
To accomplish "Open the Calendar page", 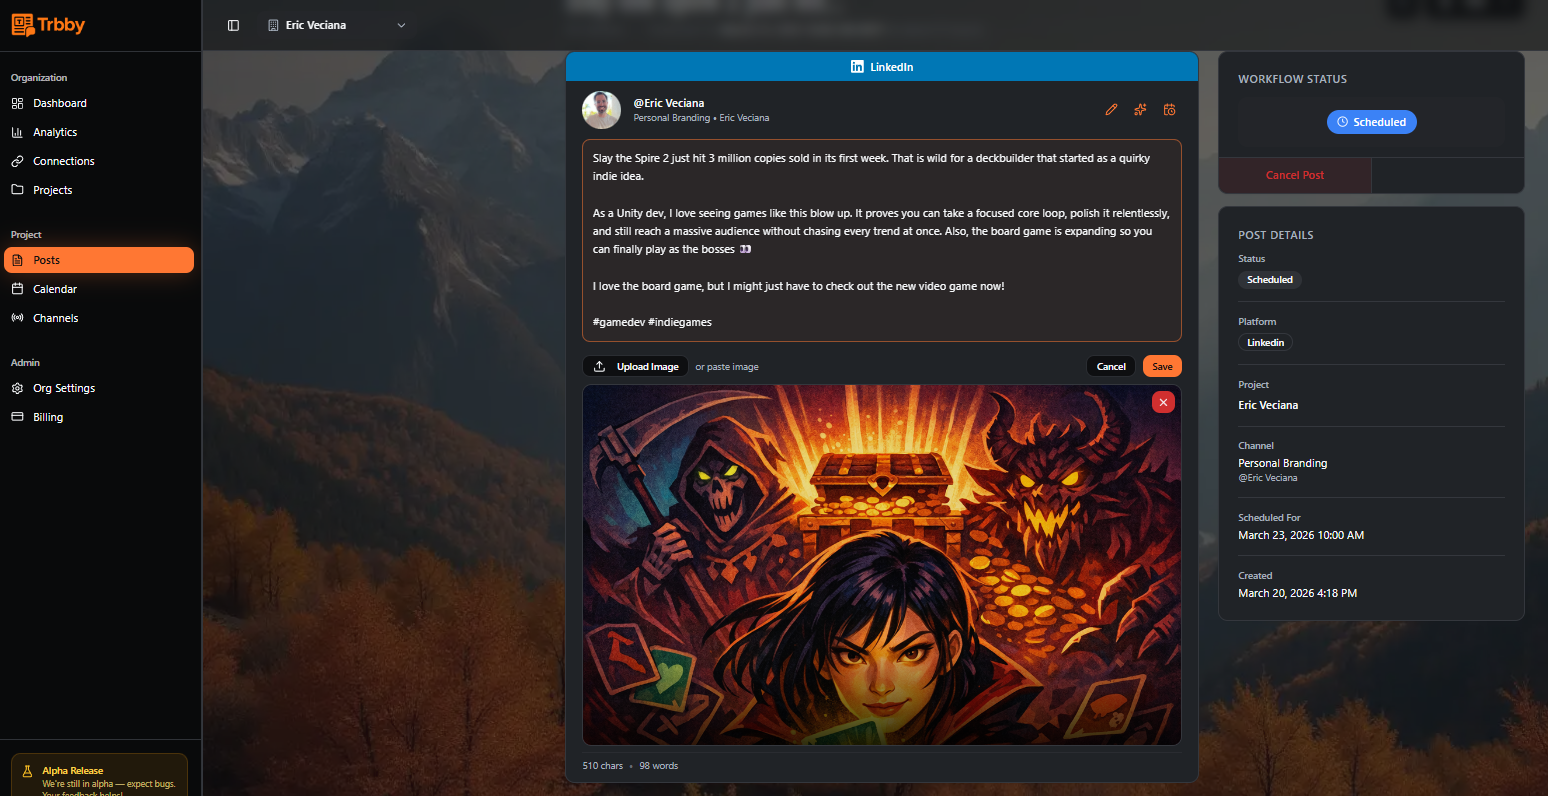I will click(x=99, y=289).
